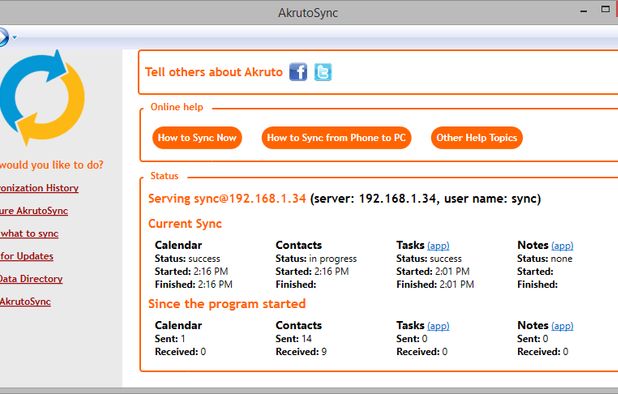The height and width of the screenshot is (394, 618).
Task: Click the Serving sync@192.168.1.34 status text
Action: [x=227, y=199]
